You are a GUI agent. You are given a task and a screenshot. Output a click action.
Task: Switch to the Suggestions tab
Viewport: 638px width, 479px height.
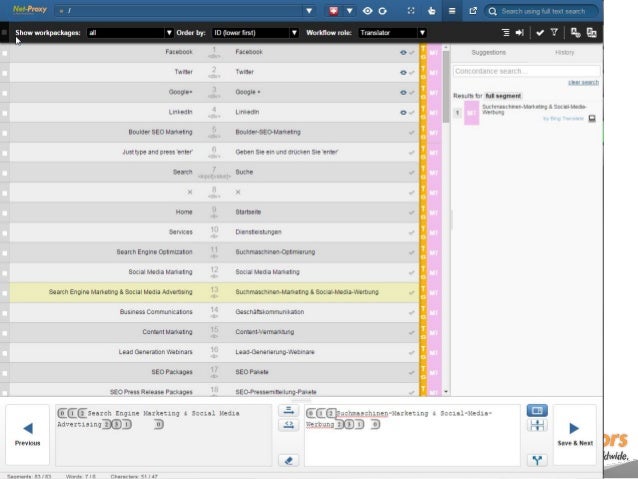(488, 51)
